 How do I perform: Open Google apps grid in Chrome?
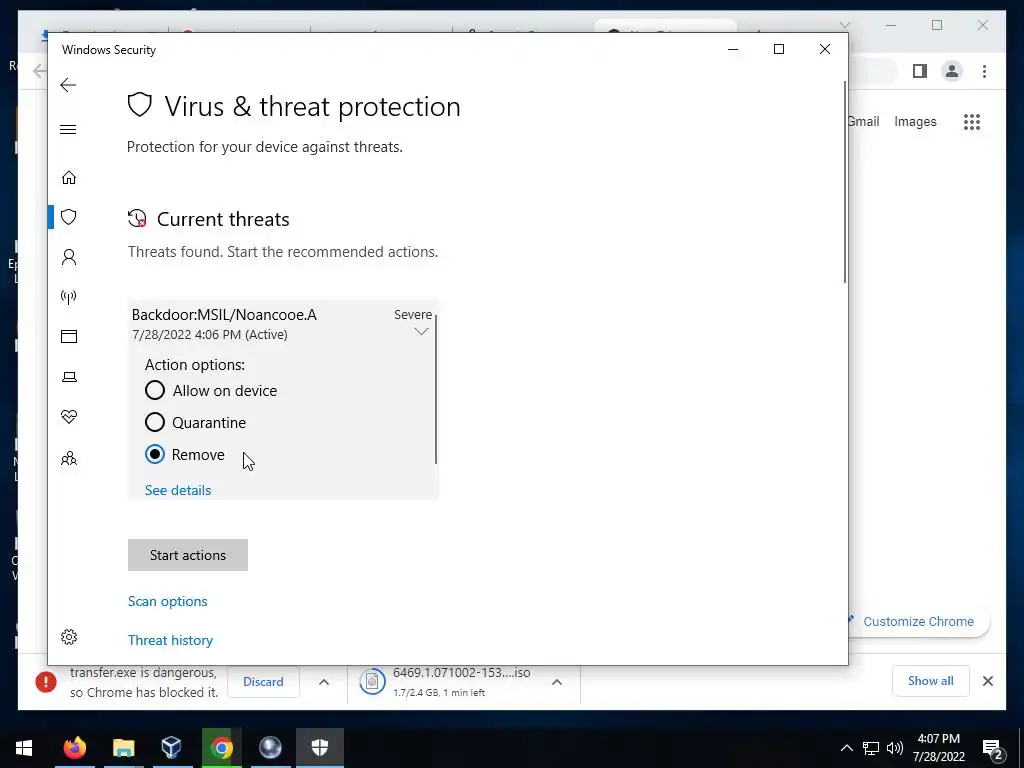(972, 122)
